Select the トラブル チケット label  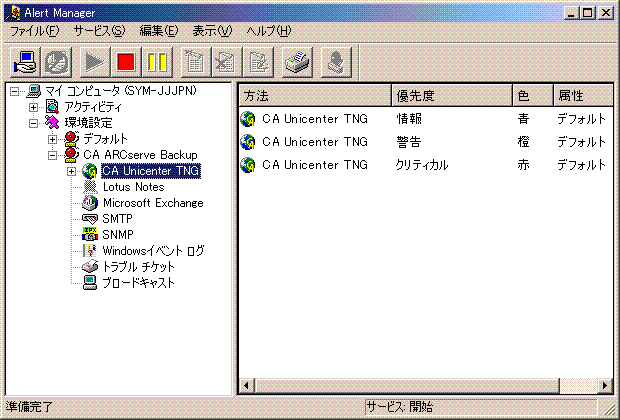point(138,267)
